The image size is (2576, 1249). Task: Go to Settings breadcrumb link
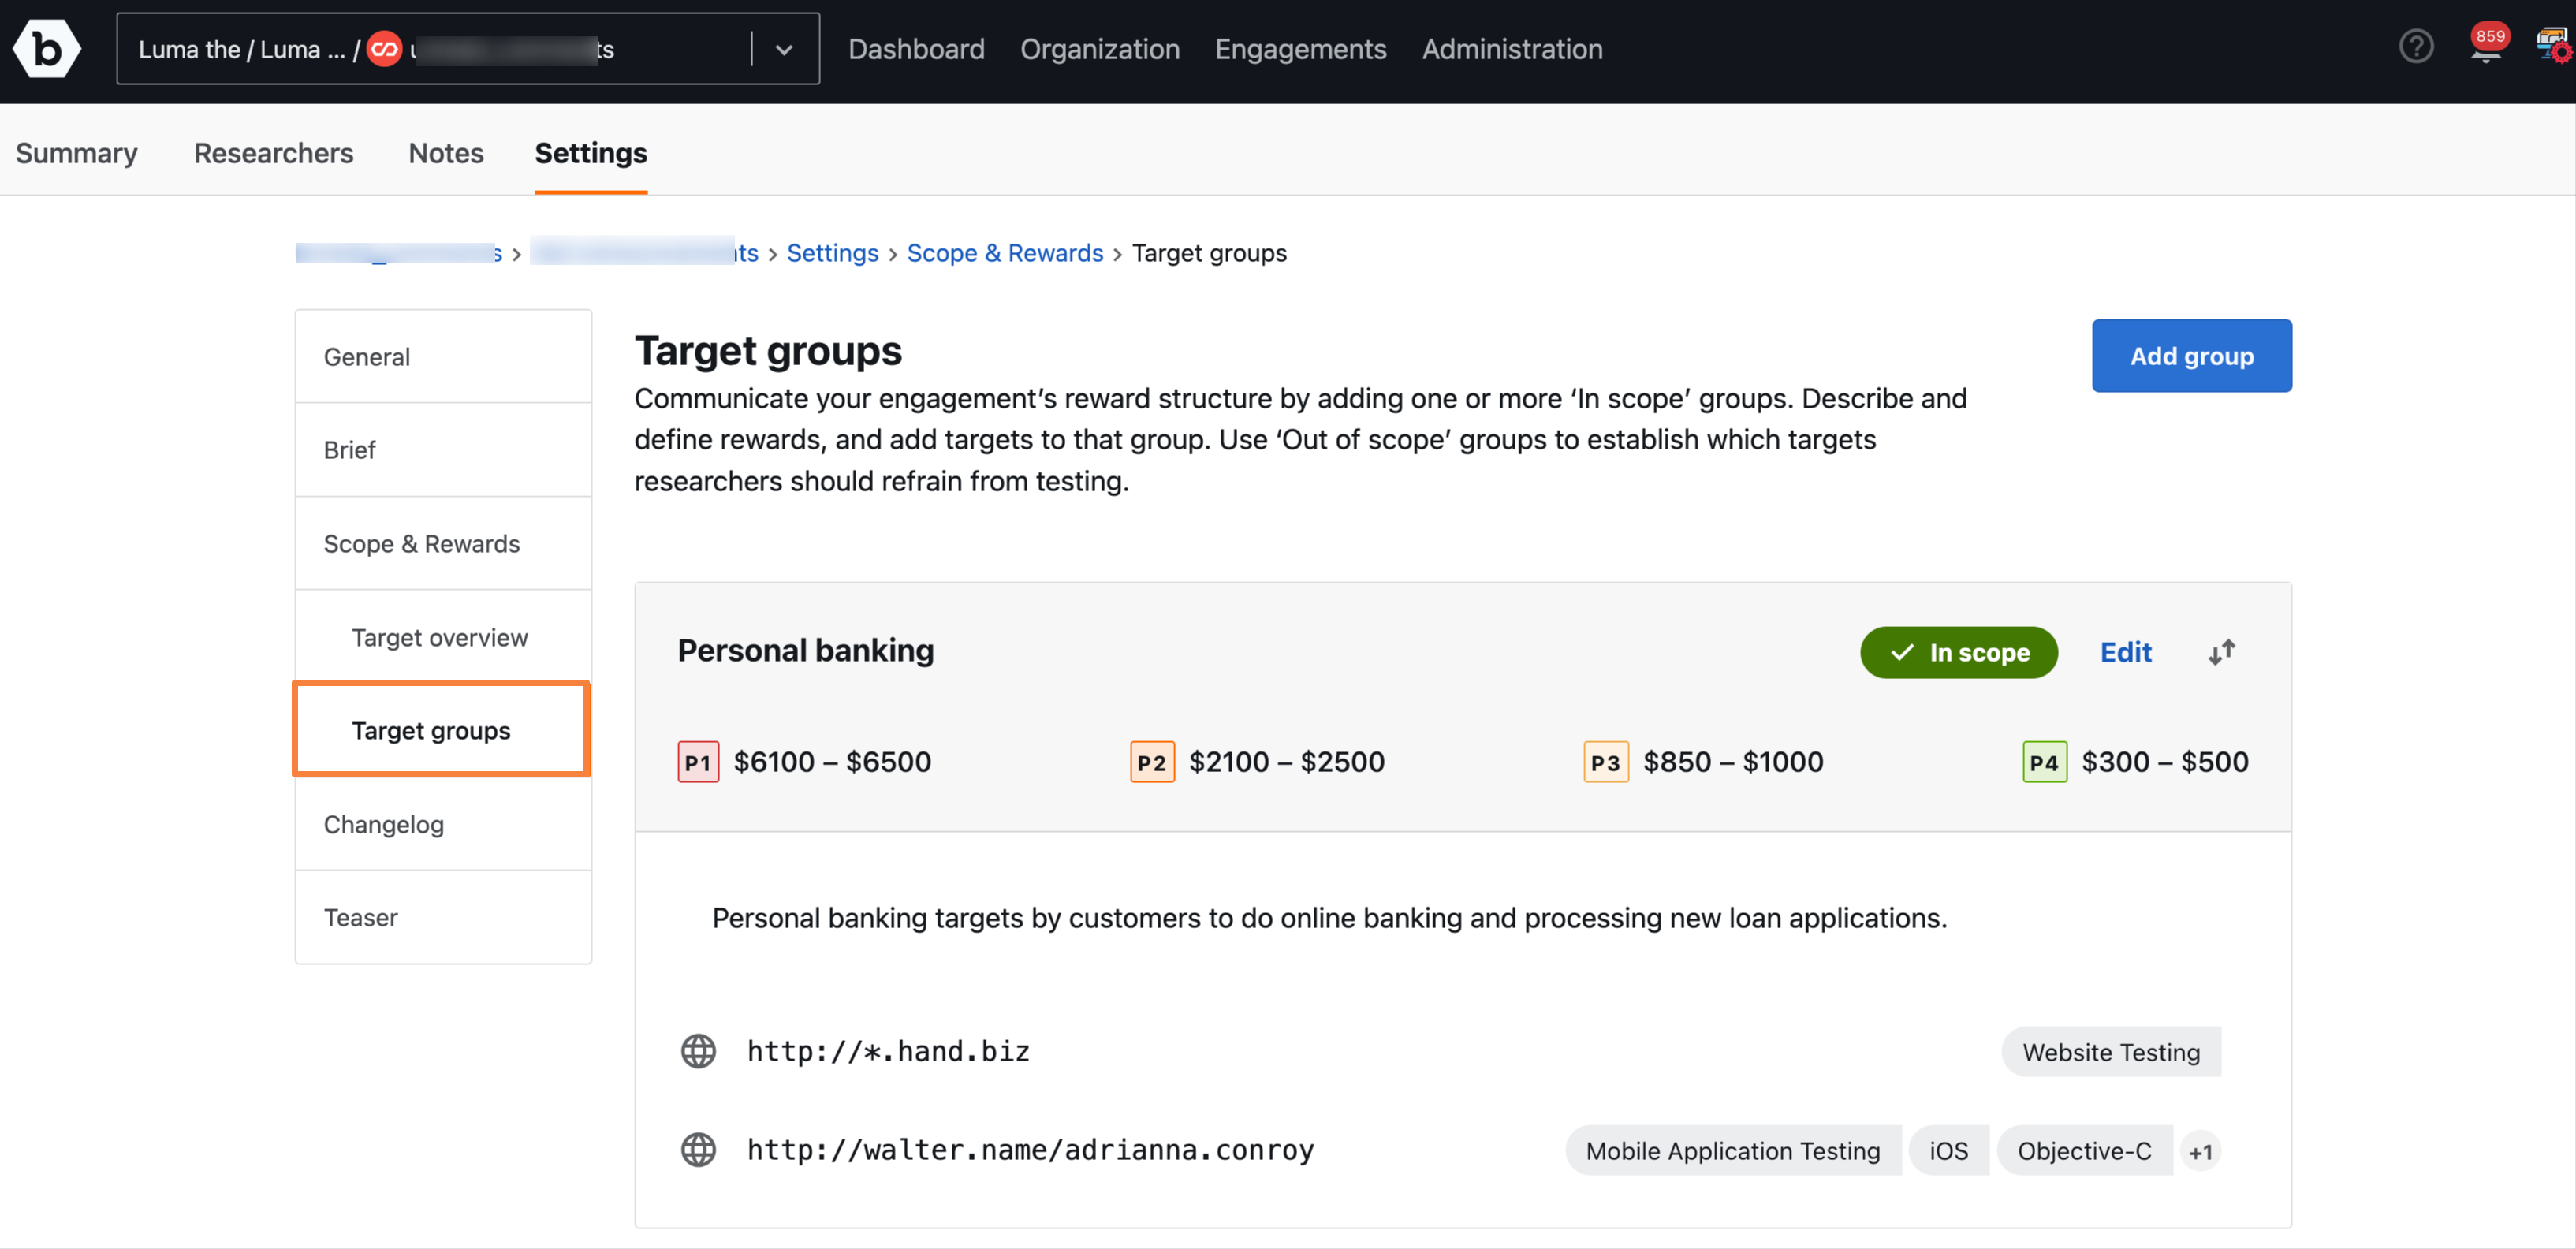[832, 253]
